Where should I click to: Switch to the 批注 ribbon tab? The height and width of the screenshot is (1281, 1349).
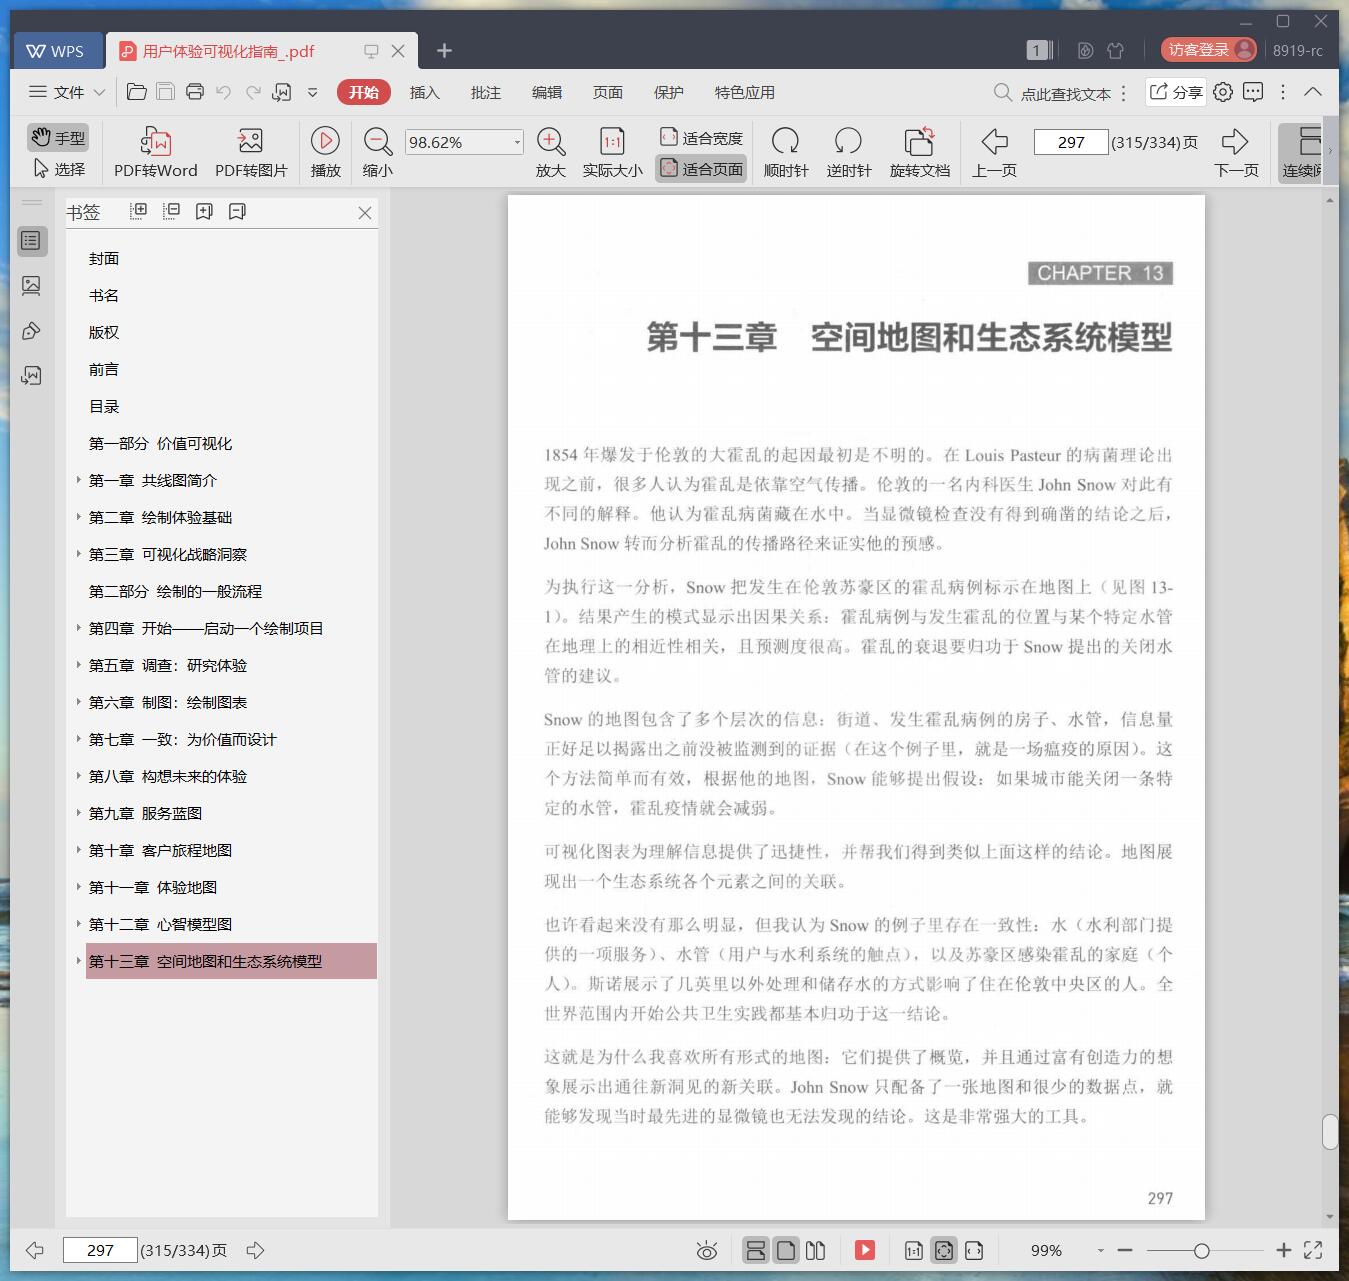pyautogui.click(x=485, y=92)
